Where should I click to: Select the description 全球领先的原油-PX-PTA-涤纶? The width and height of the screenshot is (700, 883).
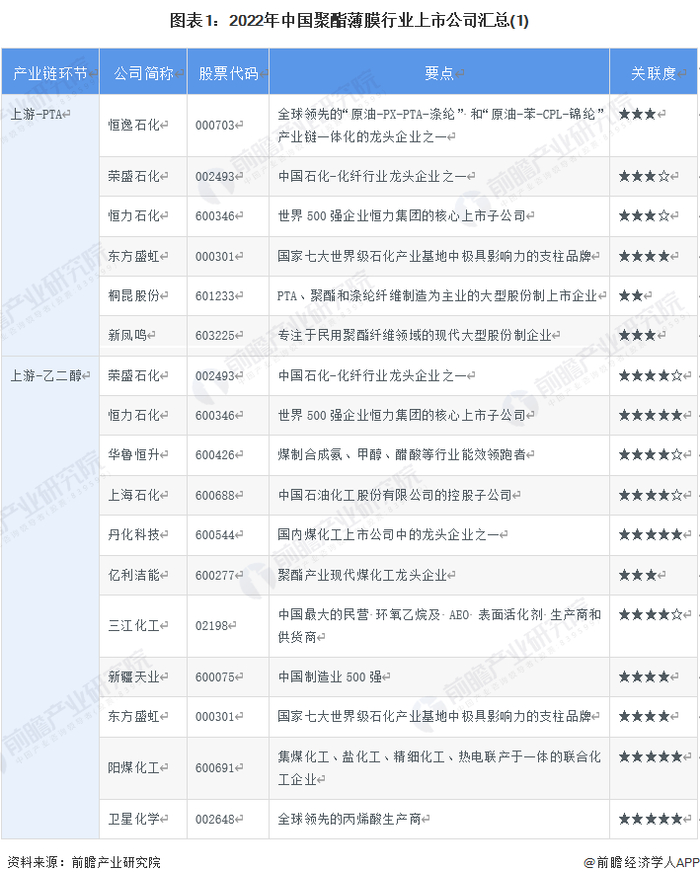(x=441, y=125)
